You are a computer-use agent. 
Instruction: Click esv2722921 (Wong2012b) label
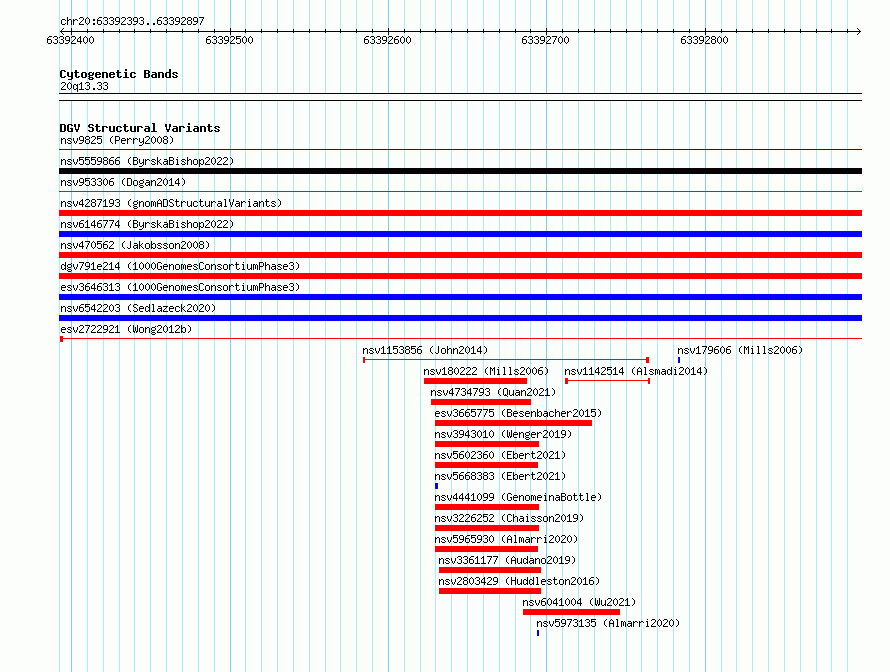126,329
